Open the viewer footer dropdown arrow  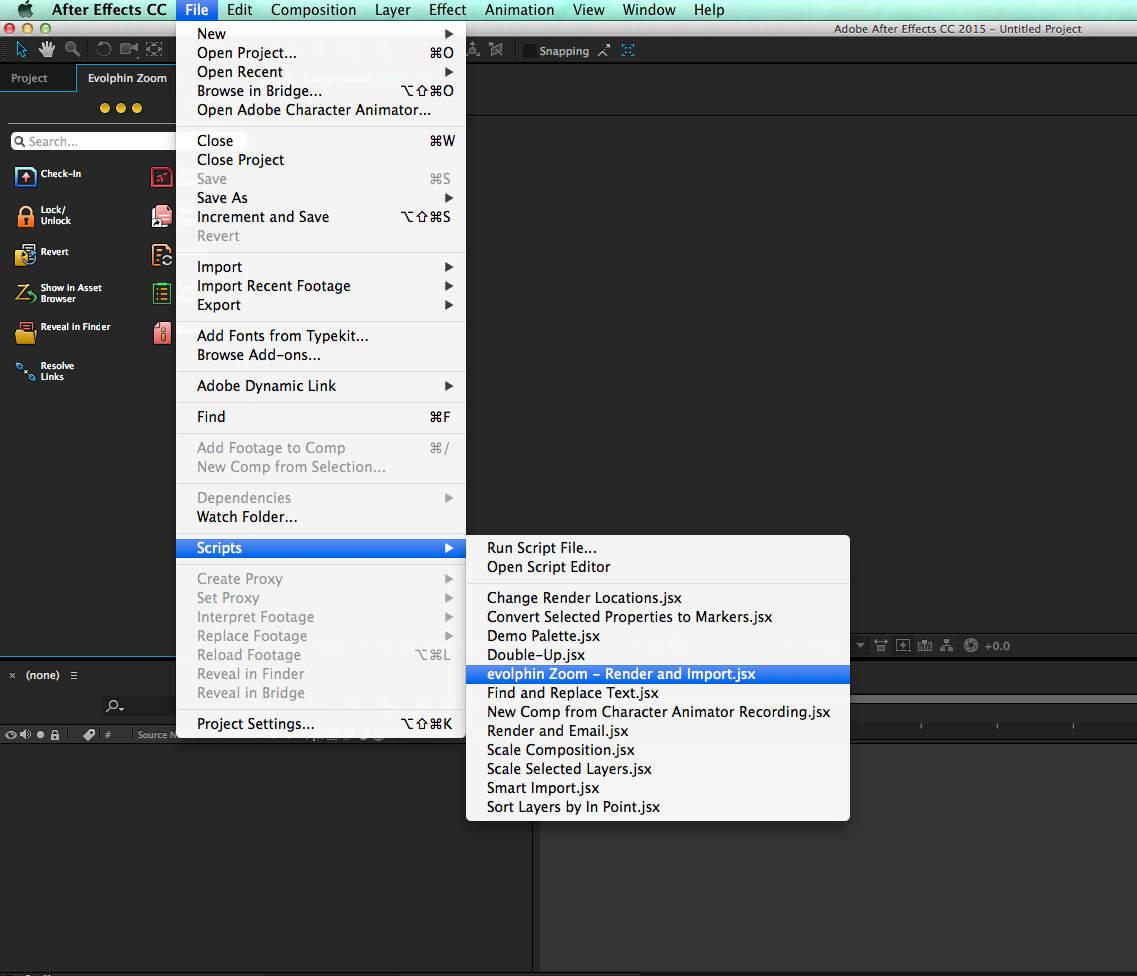click(861, 645)
